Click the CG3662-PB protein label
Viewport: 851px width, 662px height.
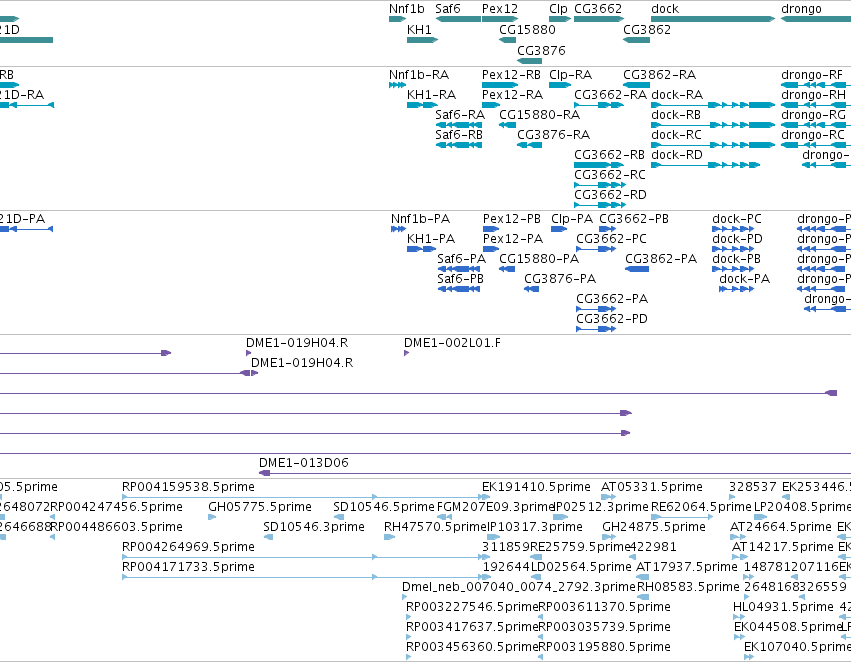(x=634, y=219)
